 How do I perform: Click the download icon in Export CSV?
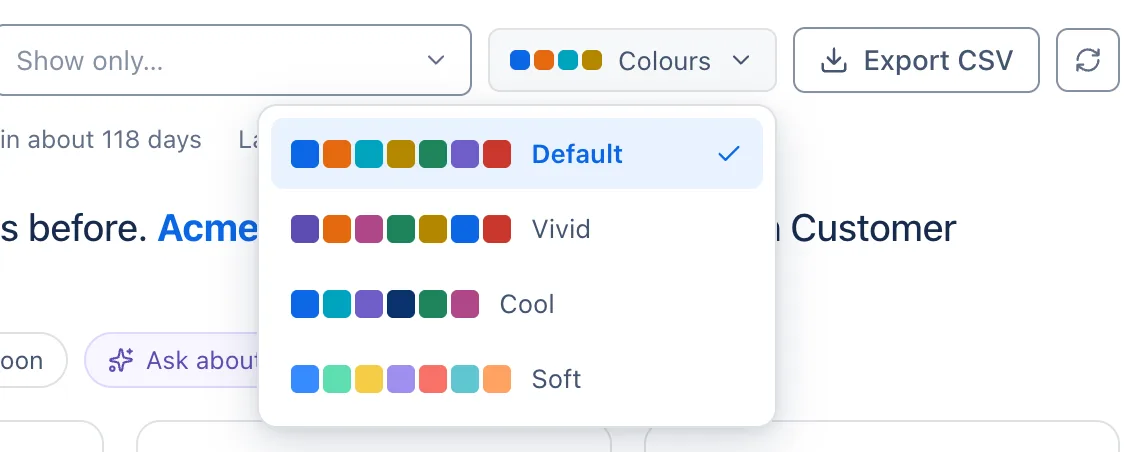[833, 61]
